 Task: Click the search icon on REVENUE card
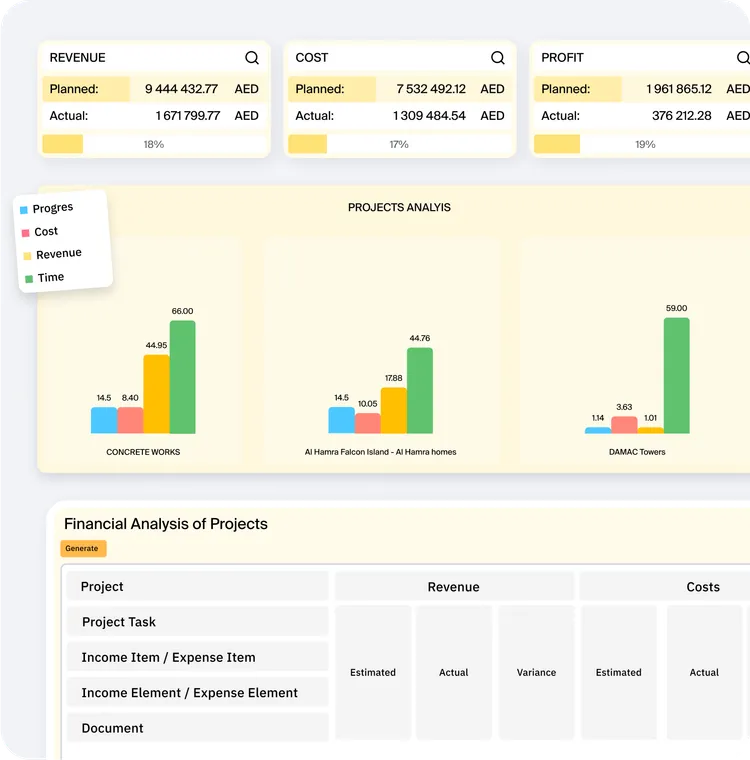252,58
